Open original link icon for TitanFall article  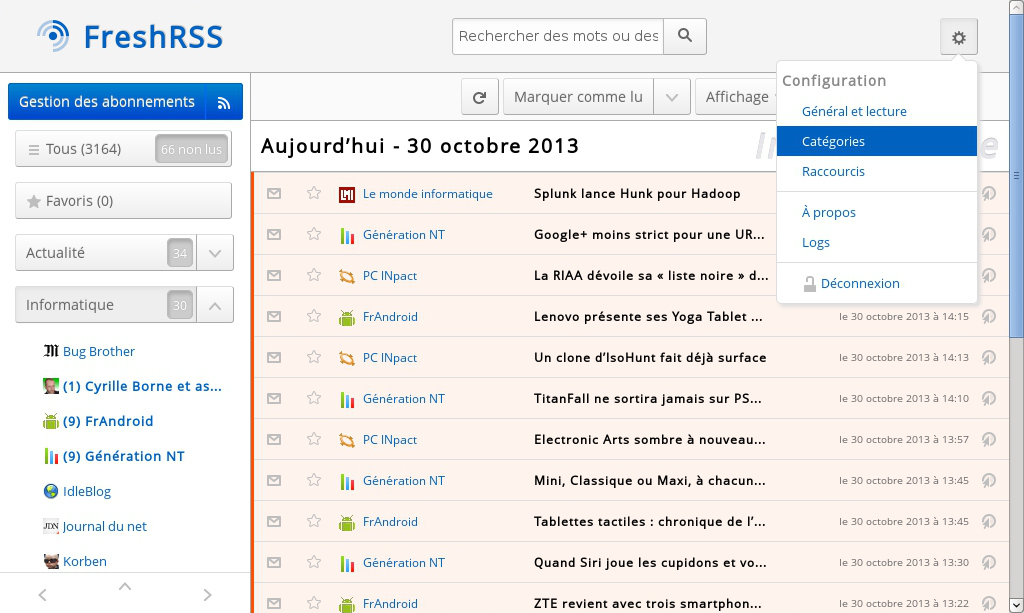(989, 398)
